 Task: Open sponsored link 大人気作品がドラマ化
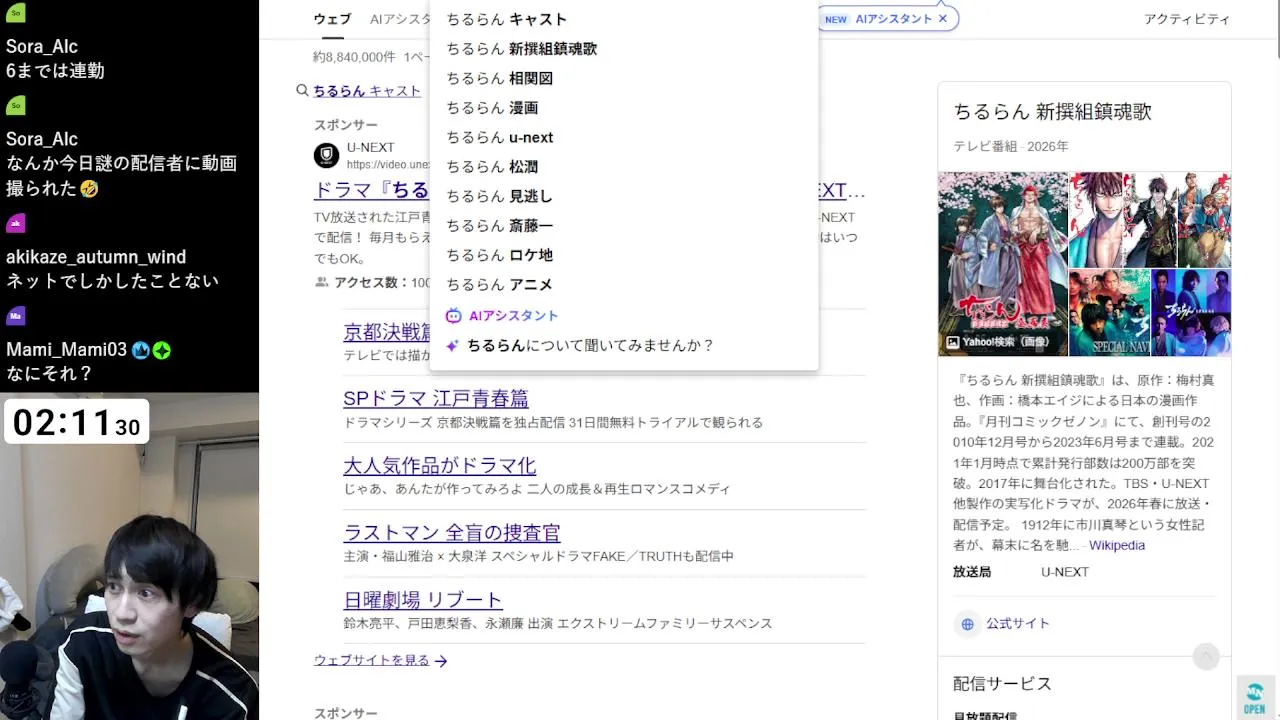tap(440, 465)
